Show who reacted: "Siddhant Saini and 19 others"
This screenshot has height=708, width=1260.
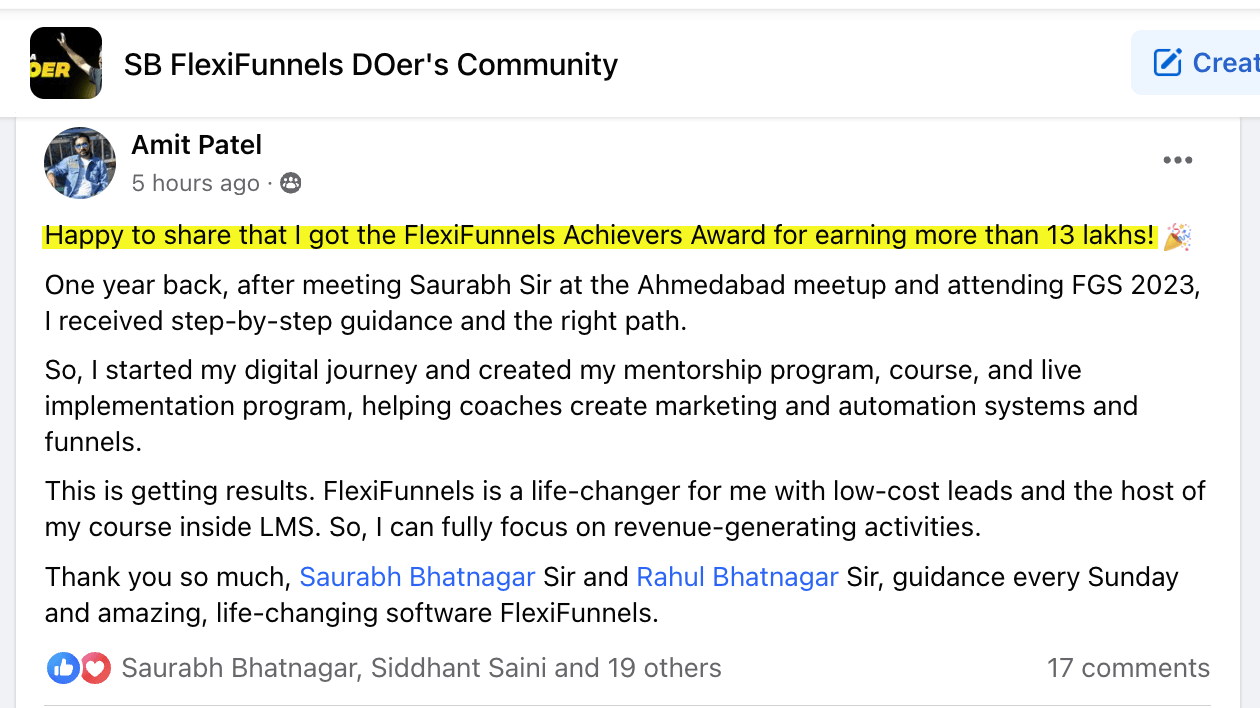545,668
